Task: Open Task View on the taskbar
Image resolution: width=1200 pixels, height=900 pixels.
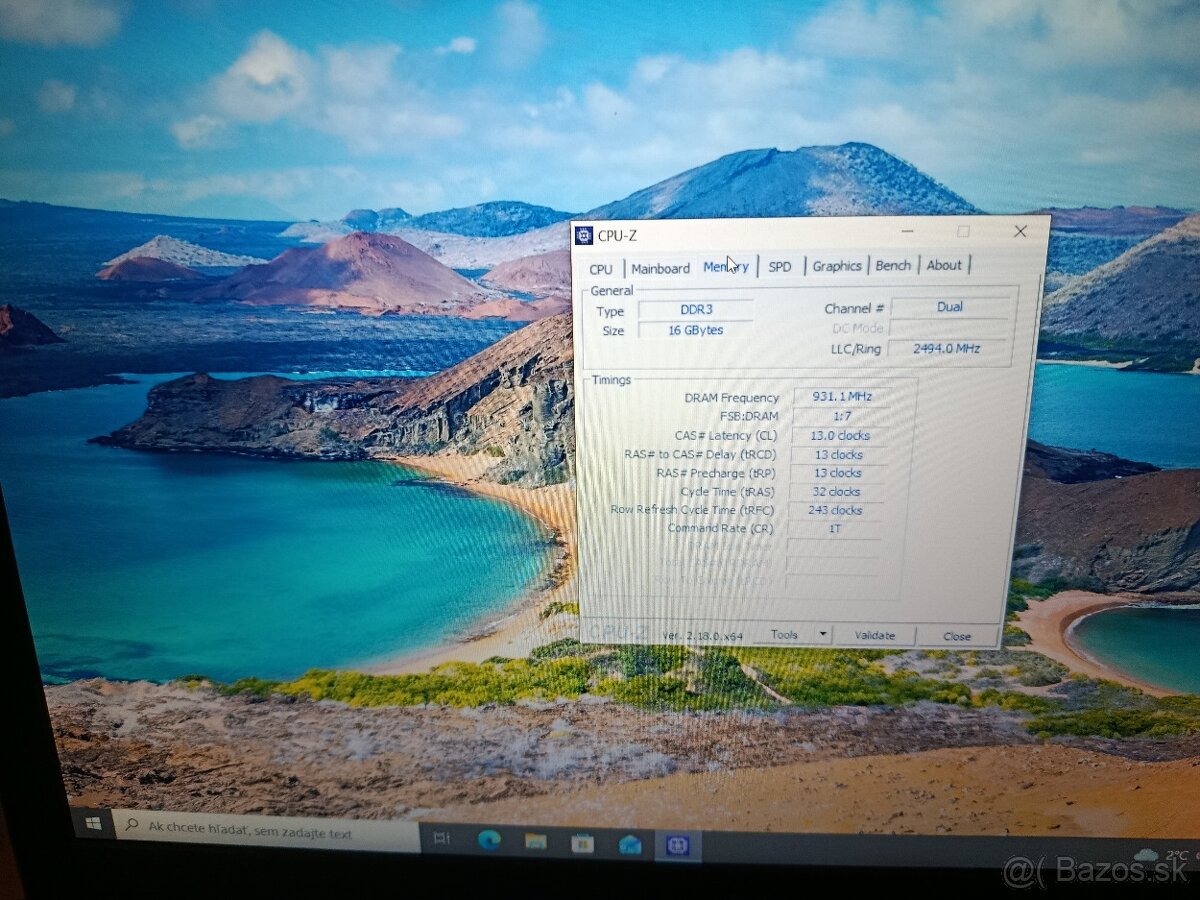Action: point(441,838)
